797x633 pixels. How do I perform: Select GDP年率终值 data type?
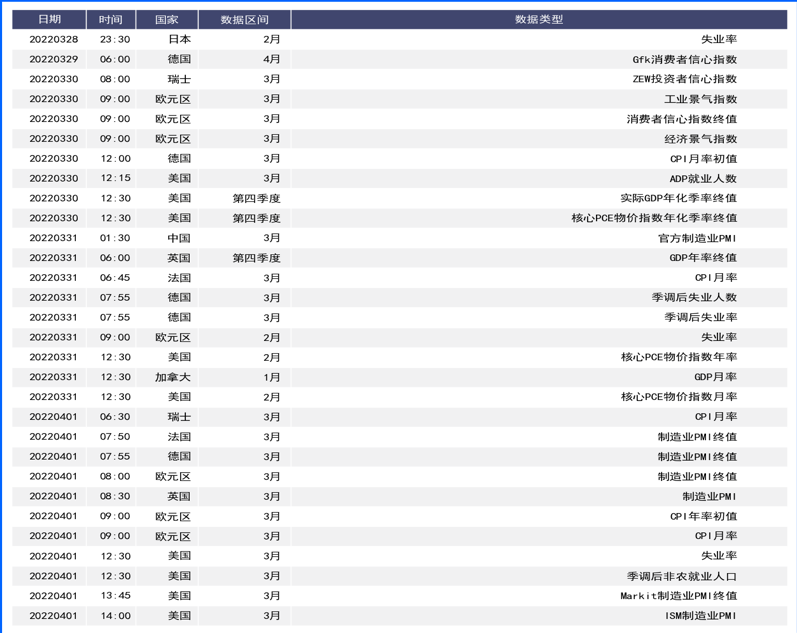tap(703, 257)
